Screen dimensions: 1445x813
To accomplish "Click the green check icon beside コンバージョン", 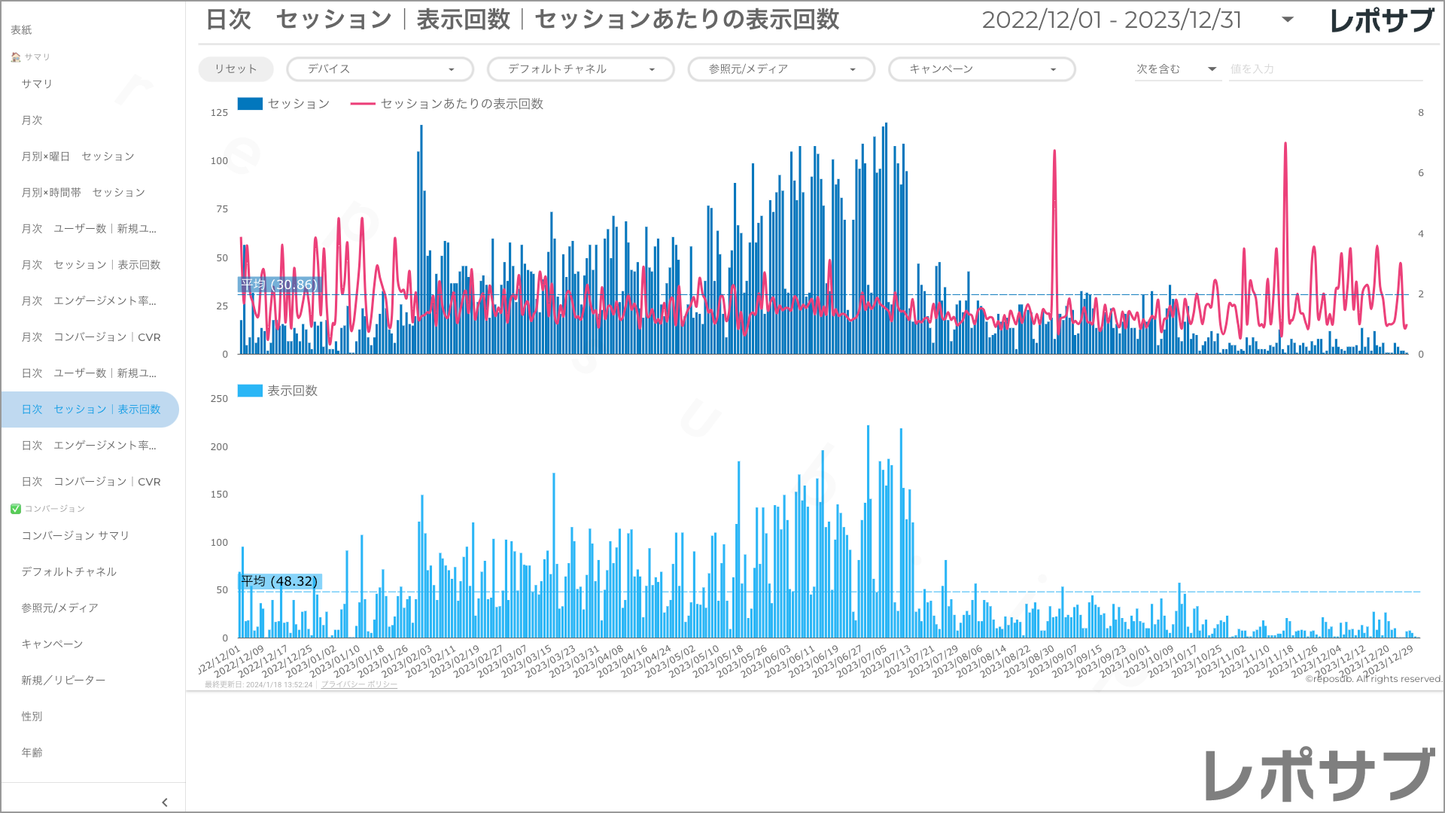I will pyautogui.click(x=15, y=509).
